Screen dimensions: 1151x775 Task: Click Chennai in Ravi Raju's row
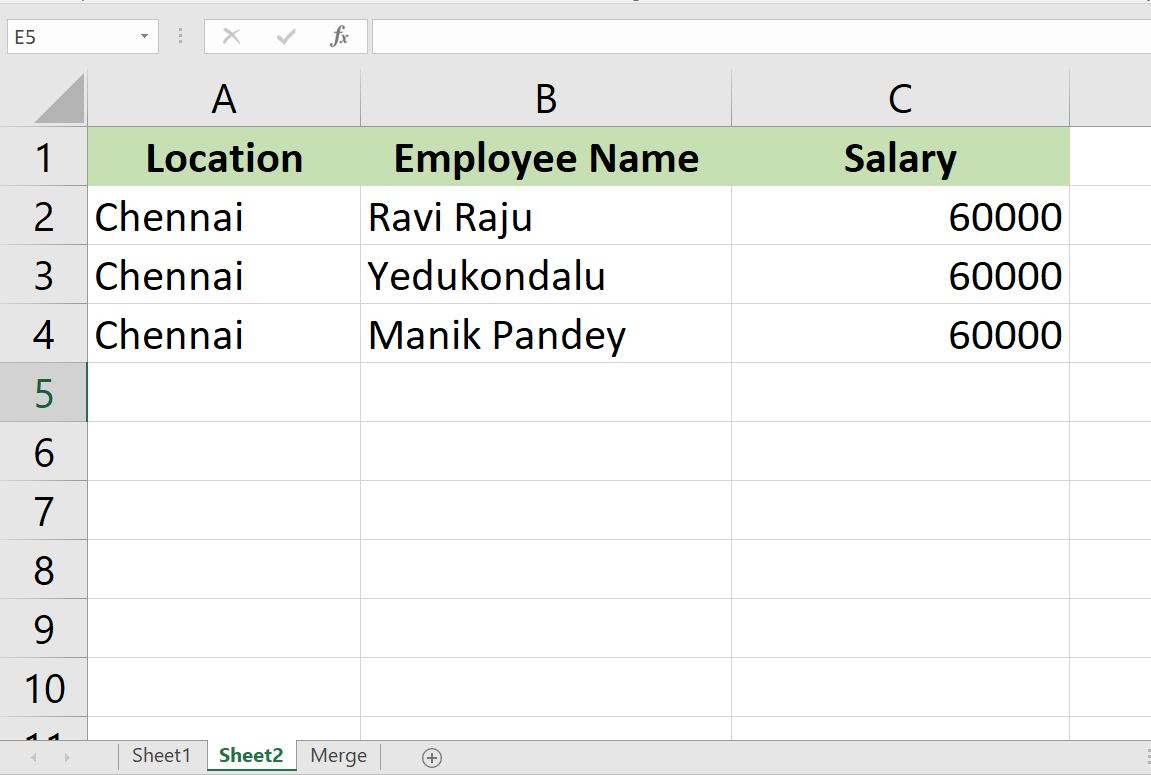tap(224, 216)
